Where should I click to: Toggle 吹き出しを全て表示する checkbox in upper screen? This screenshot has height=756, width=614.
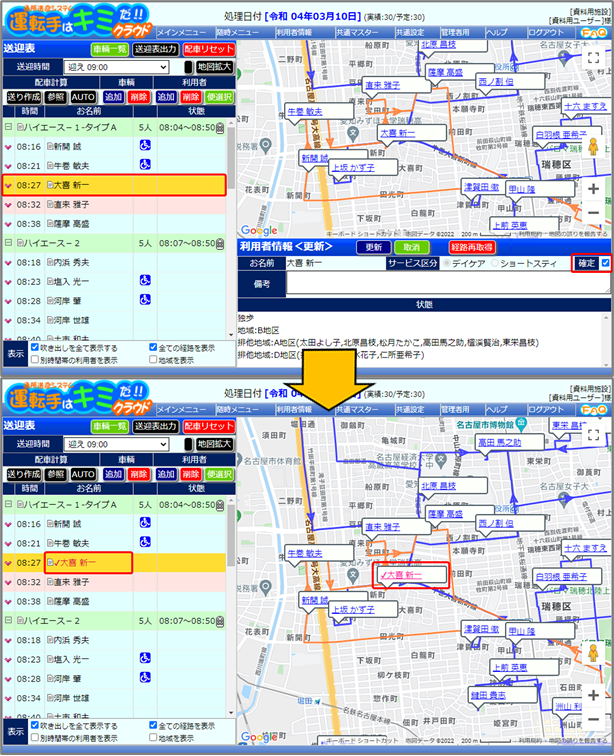35,347
